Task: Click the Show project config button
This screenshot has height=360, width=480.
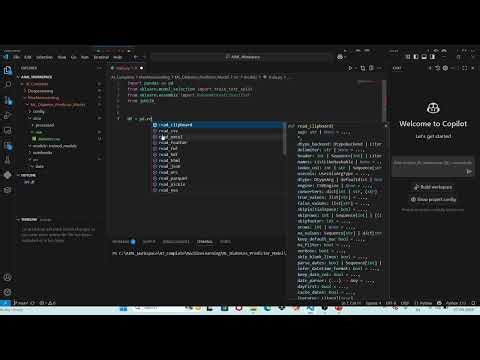Action: tap(433, 199)
